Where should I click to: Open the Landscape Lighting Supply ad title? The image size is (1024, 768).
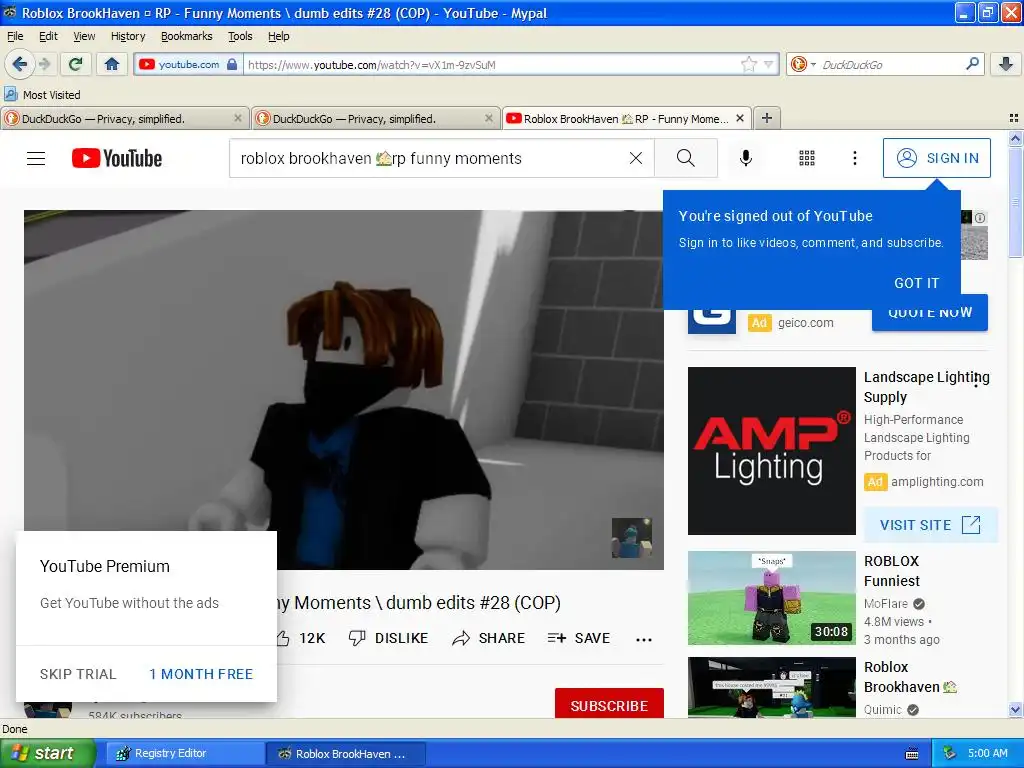coord(926,387)
